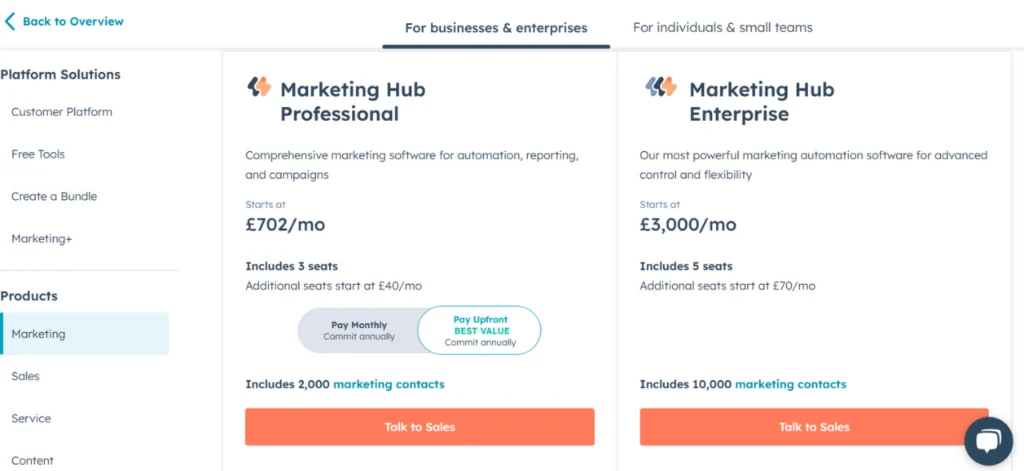1024x471 pixels.
Task: Open marketing contacts link under Professional
Action: pyautogui.click(x=389, y=384)
